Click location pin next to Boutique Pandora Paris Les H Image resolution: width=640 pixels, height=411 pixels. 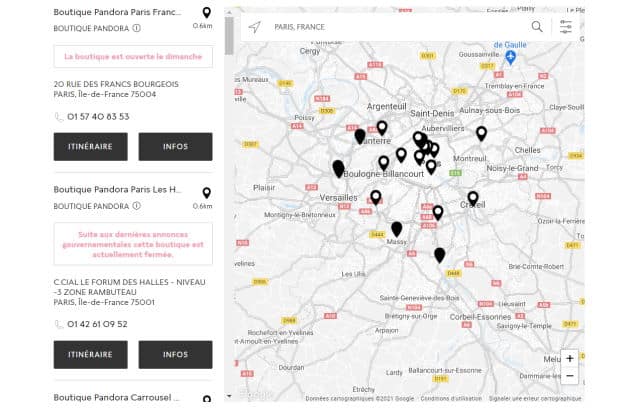point(207,193)
